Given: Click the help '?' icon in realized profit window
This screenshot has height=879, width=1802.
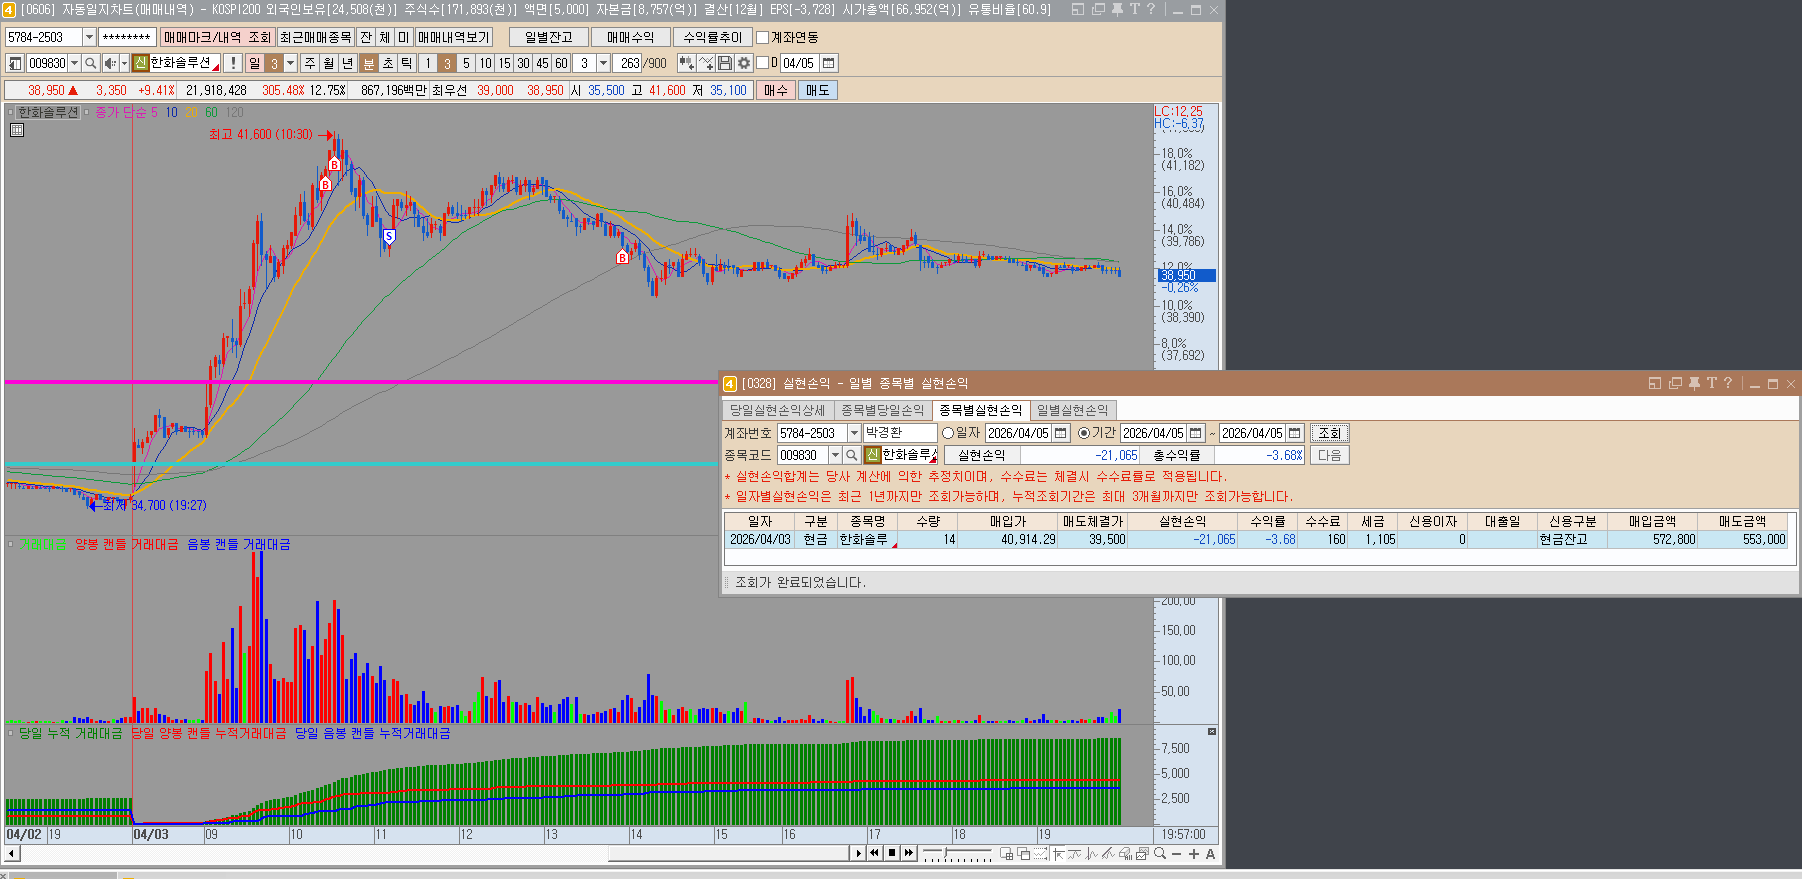Looking at the screenshot, I should coord(1727,383).
